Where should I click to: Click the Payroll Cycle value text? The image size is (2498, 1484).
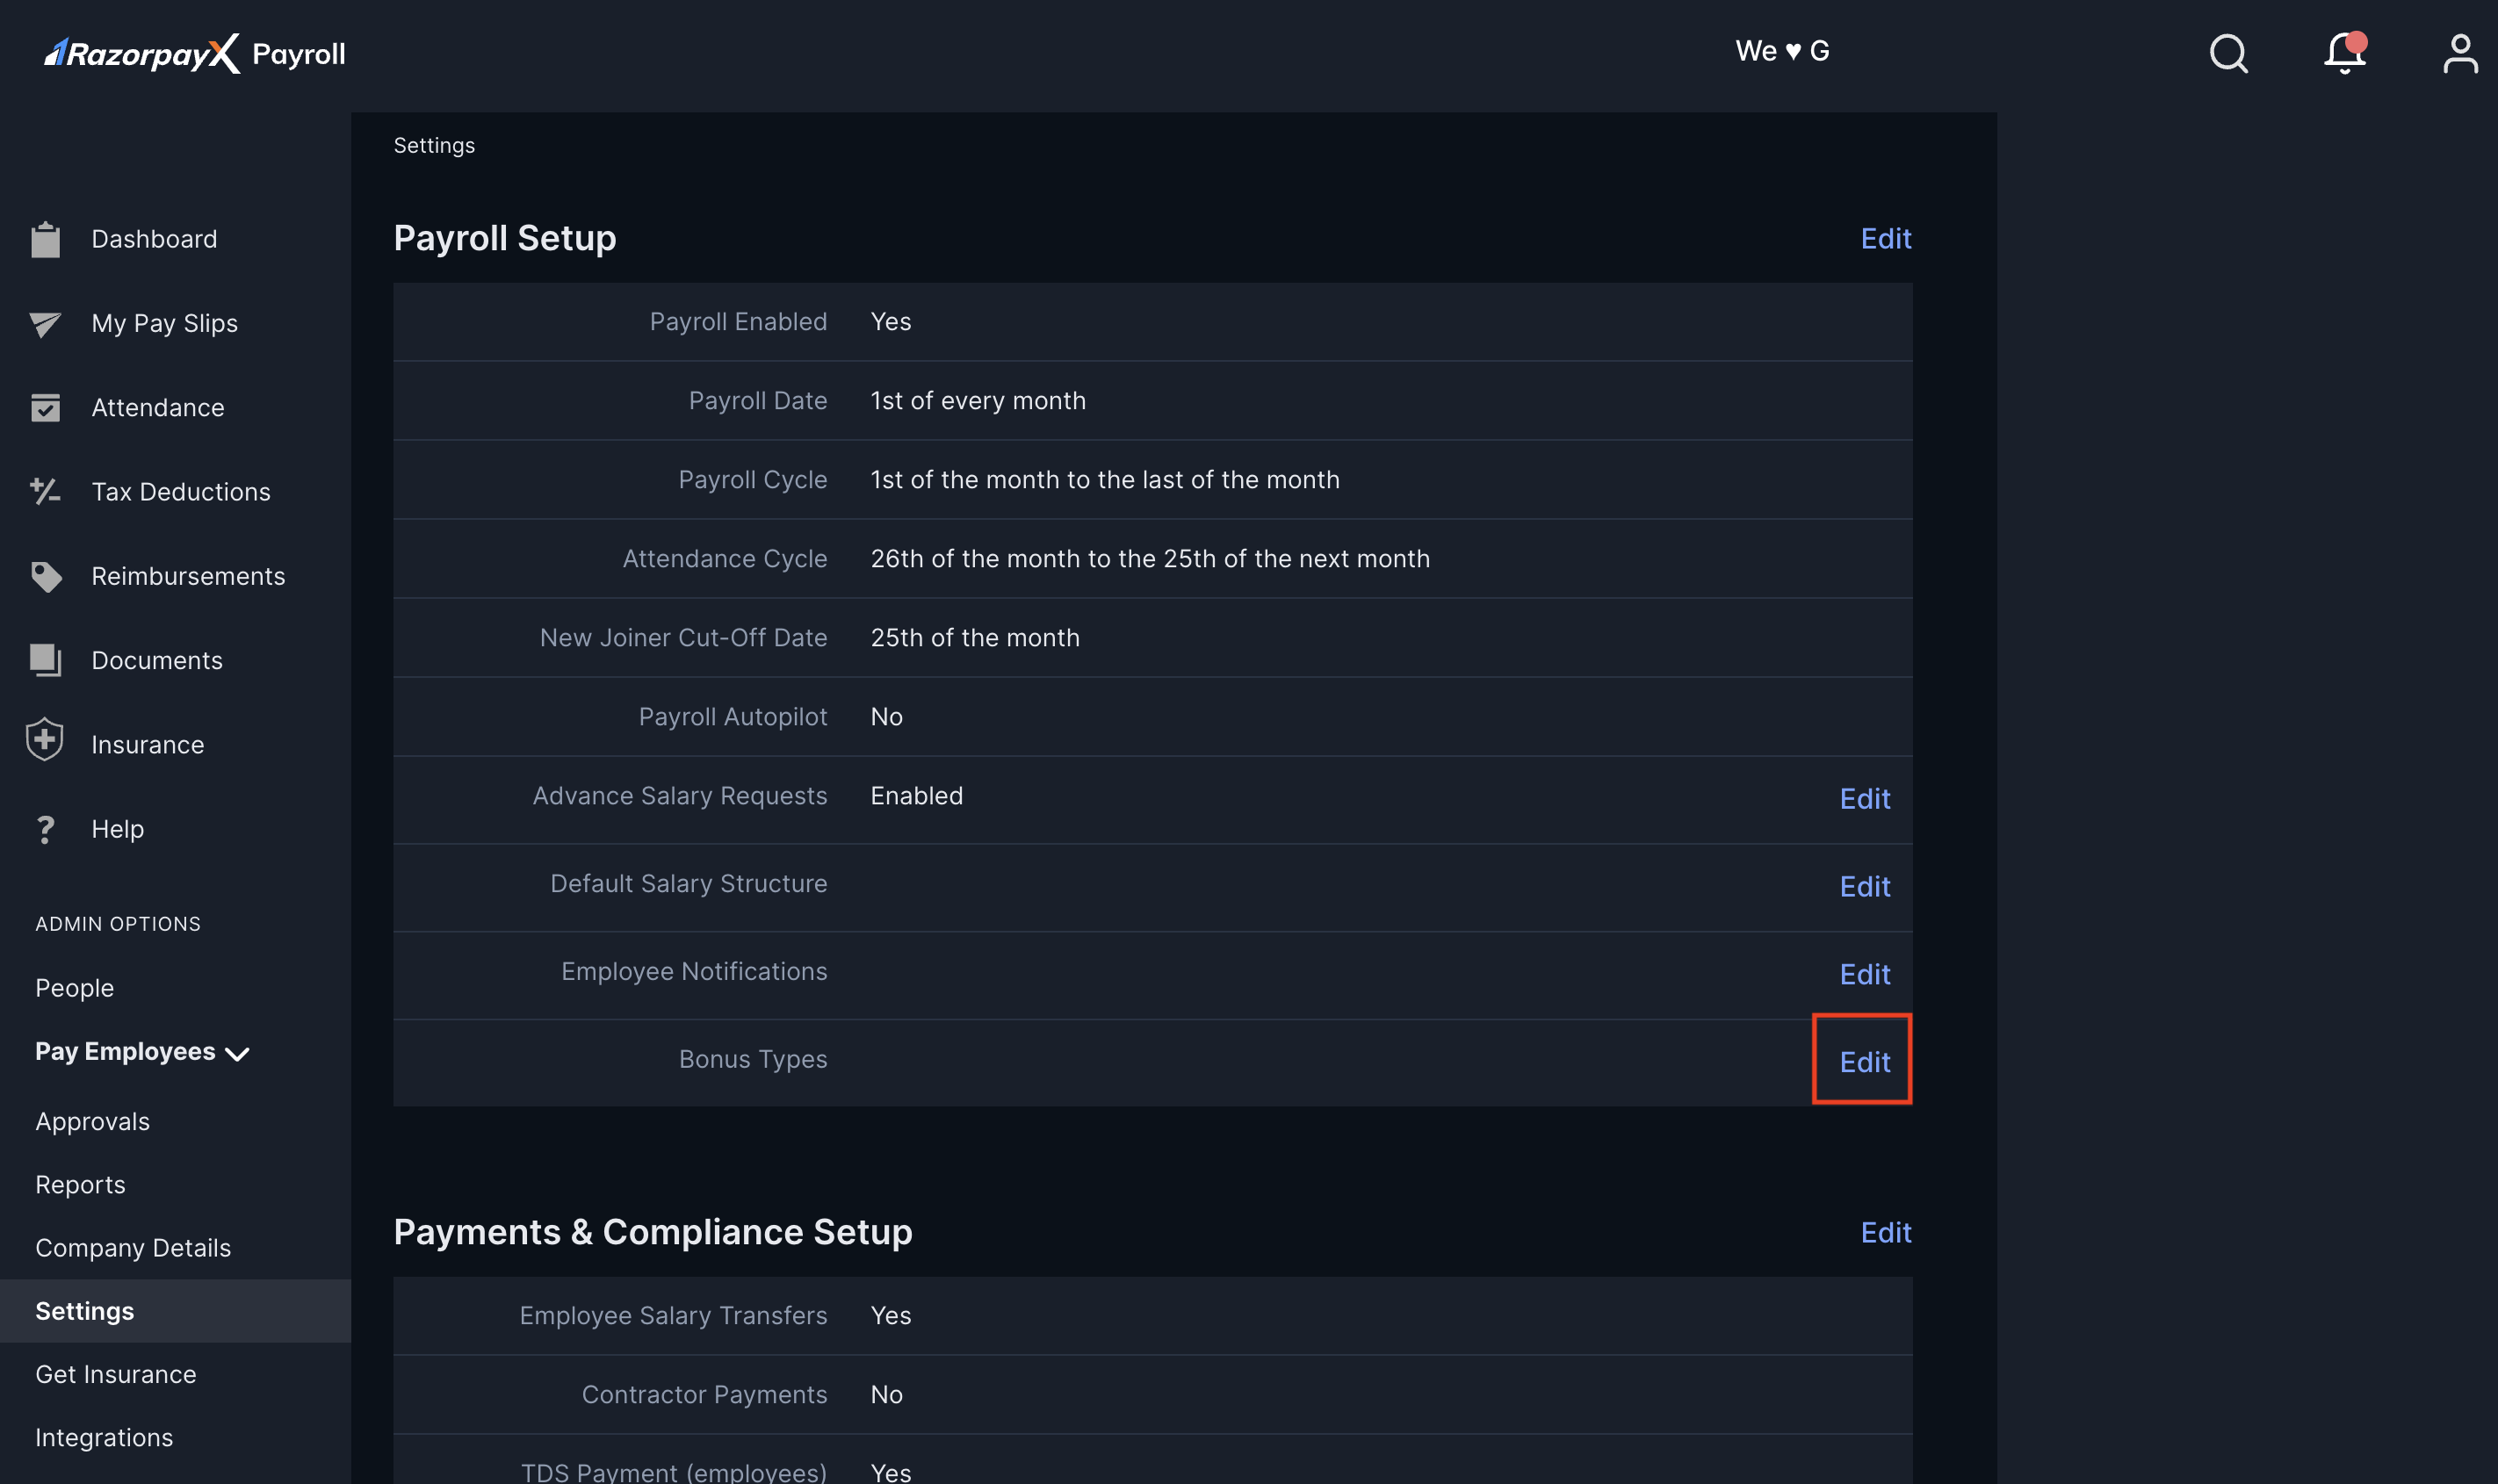(1105, 479)
